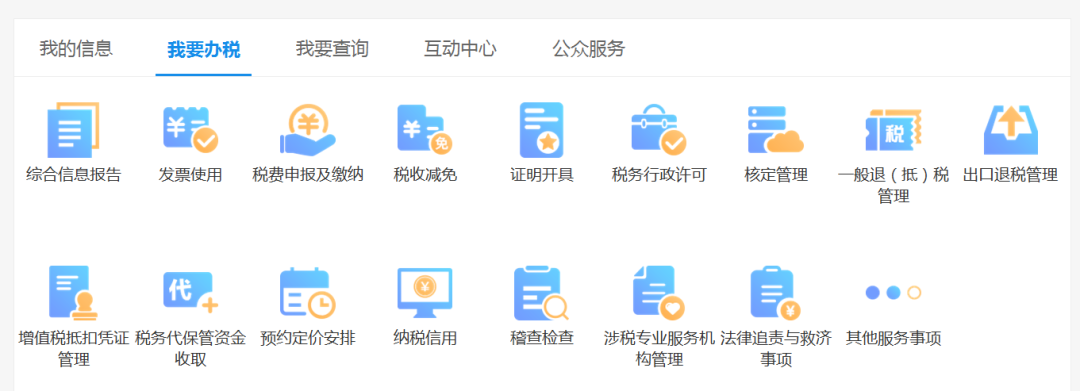Open 其他服务事项 three-dots icon

(x=893, y=293)
